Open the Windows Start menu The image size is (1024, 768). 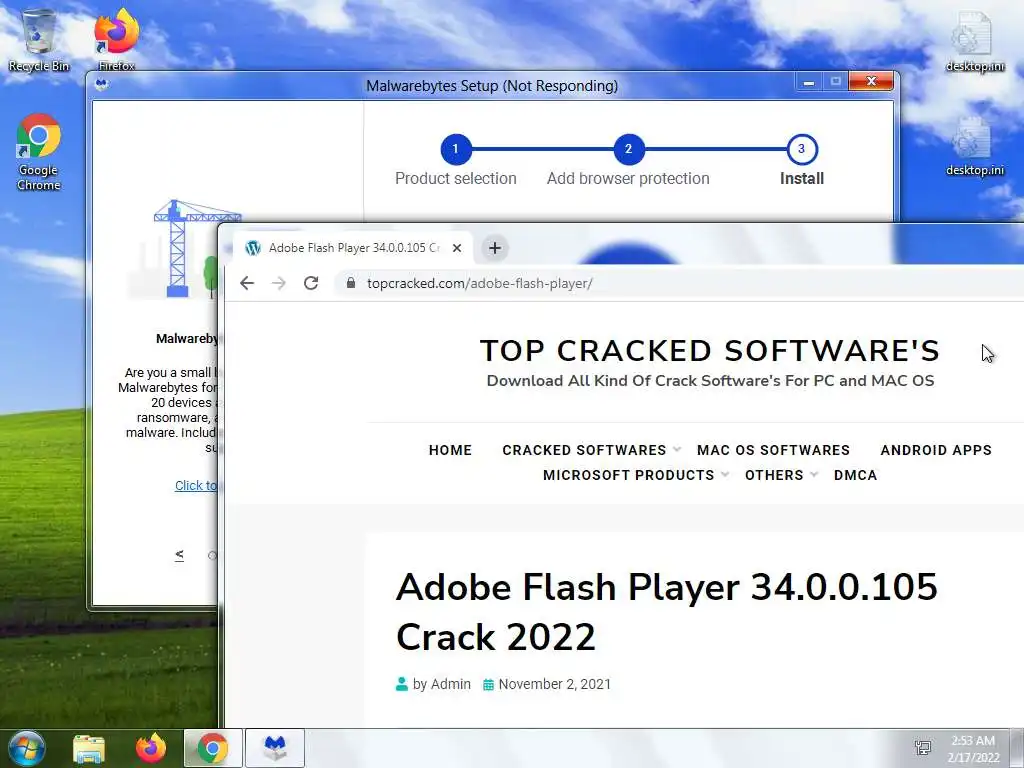pyautogui.click(x=26, y=748)
